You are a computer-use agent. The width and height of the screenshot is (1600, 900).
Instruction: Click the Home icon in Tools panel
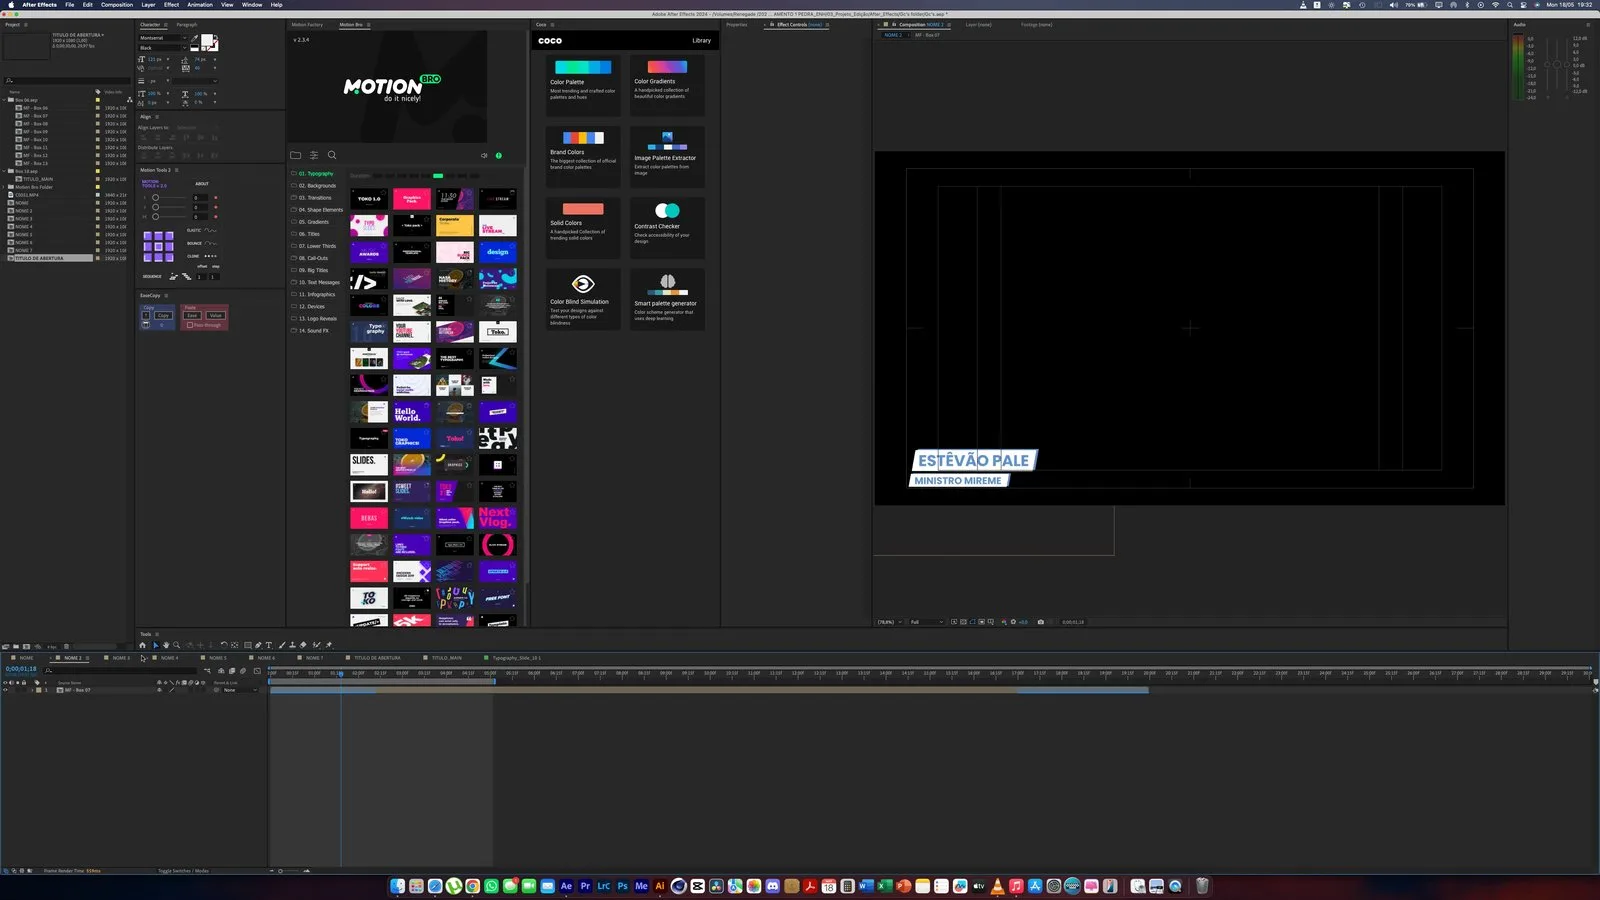(x=142, y=645)
